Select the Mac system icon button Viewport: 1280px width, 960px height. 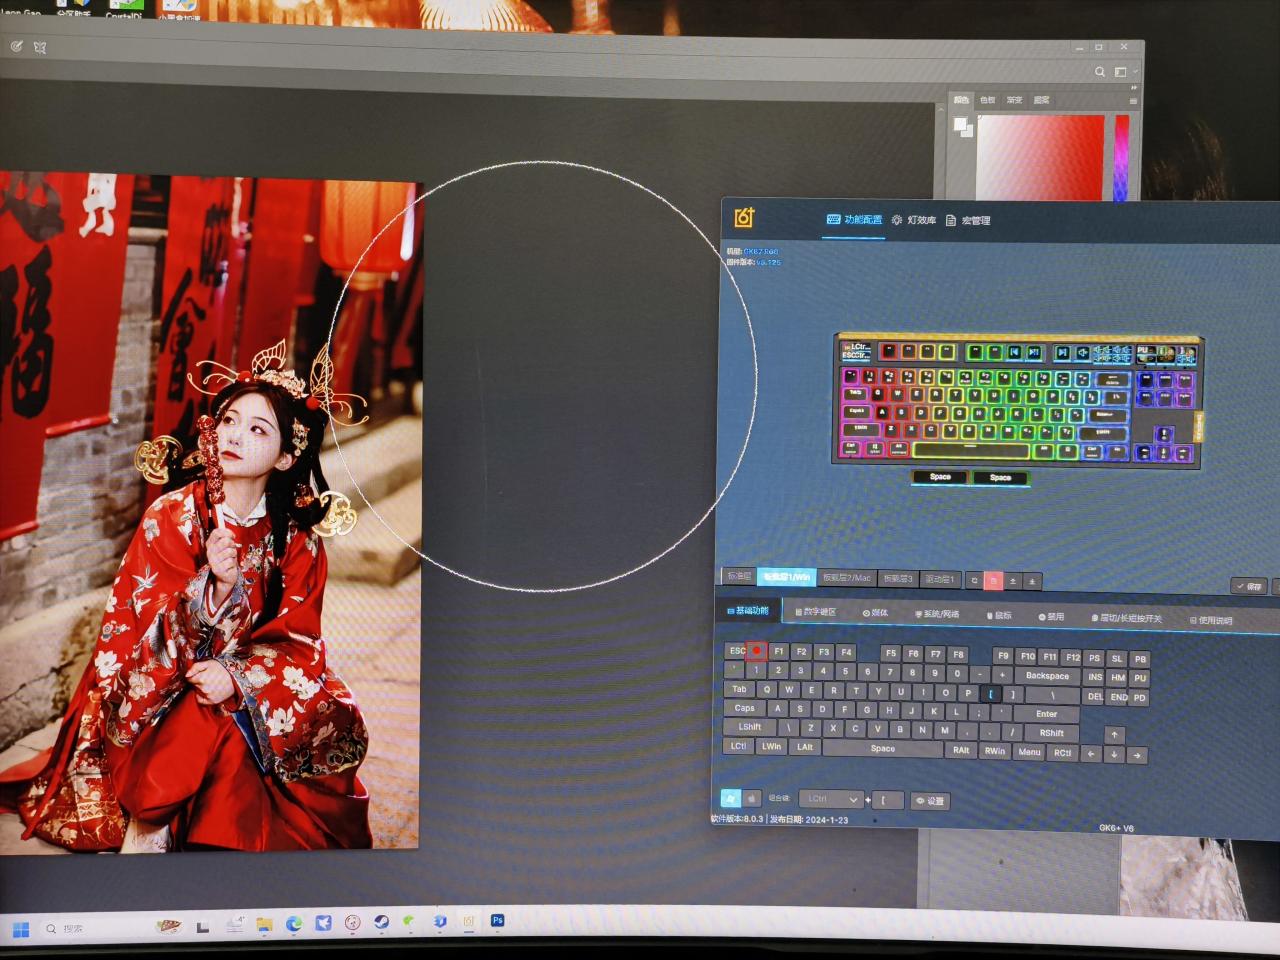click(752, 799)
